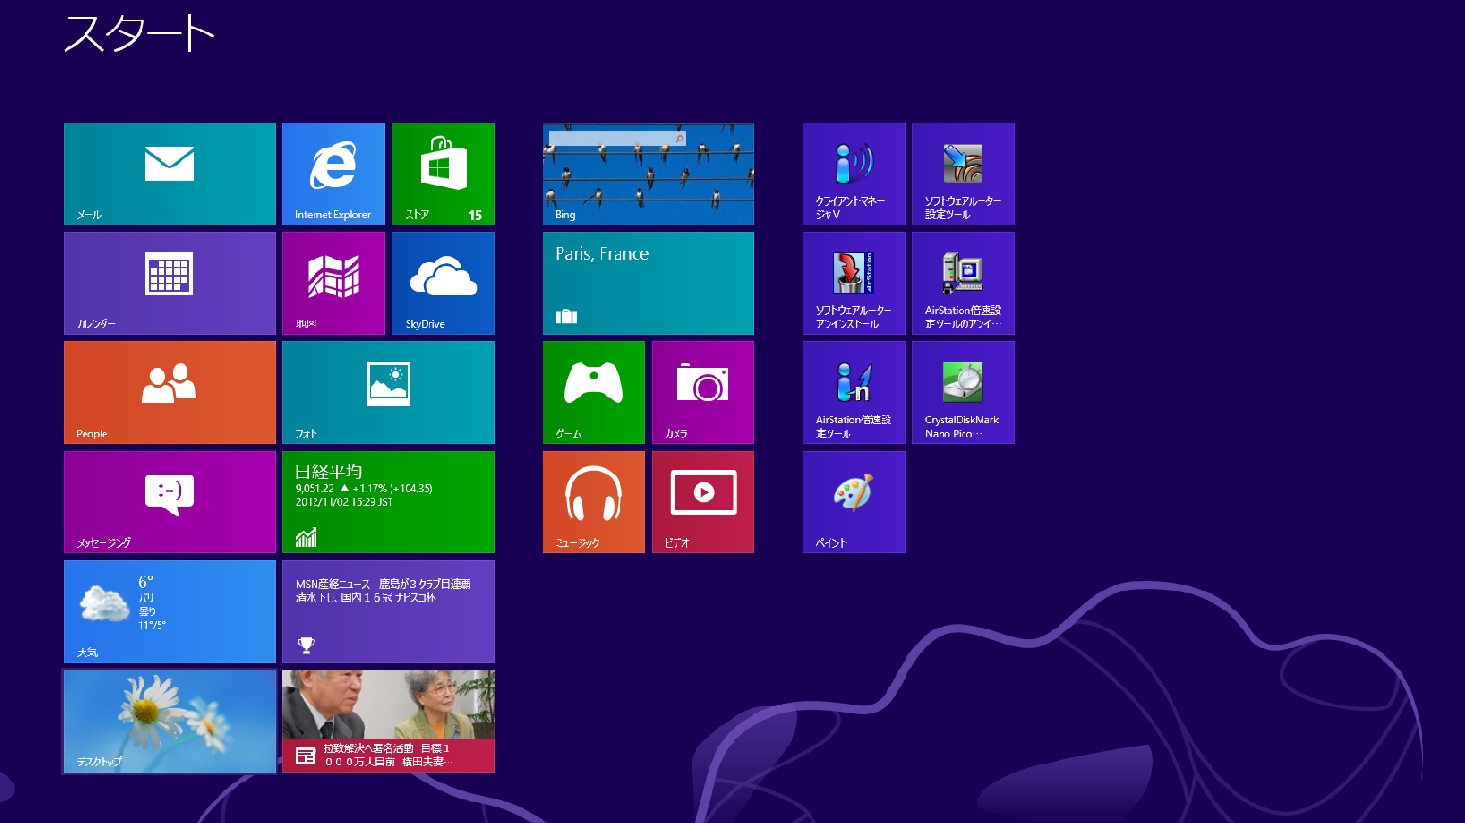
Task: Open the Maps tile
Action: click(333, 283)
